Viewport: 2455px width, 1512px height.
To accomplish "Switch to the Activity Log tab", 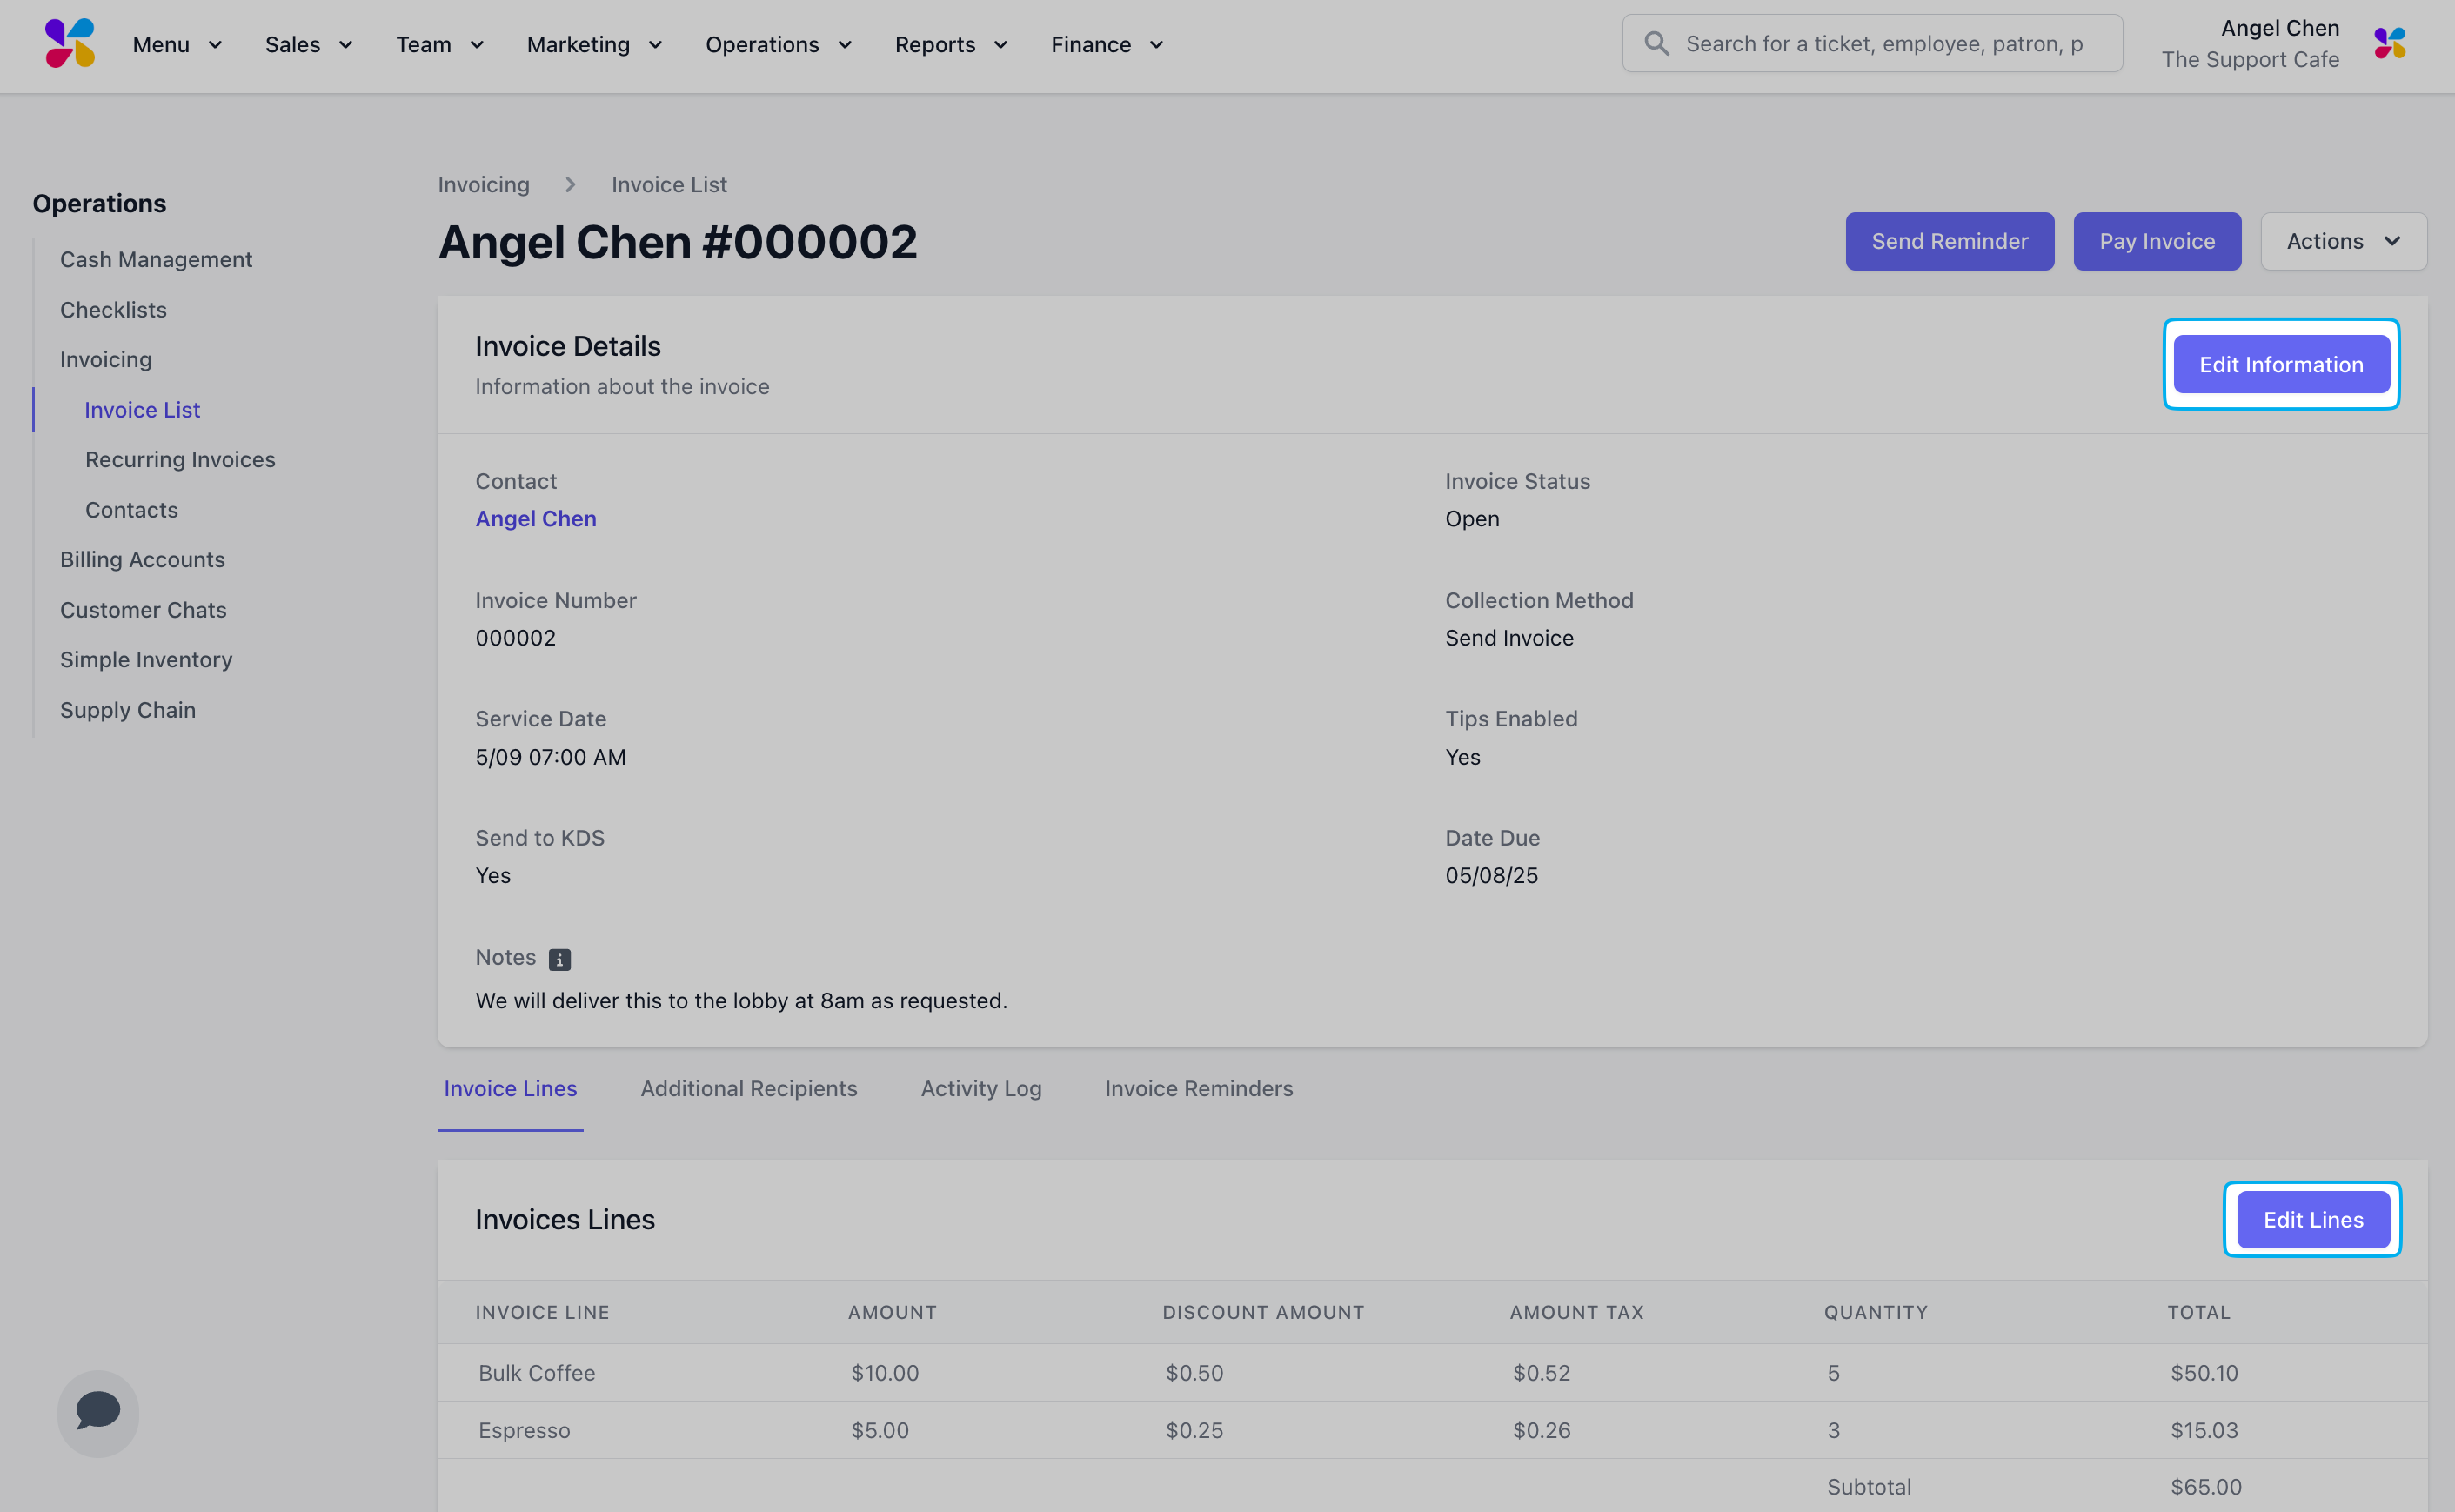I will click(981, 1088).
